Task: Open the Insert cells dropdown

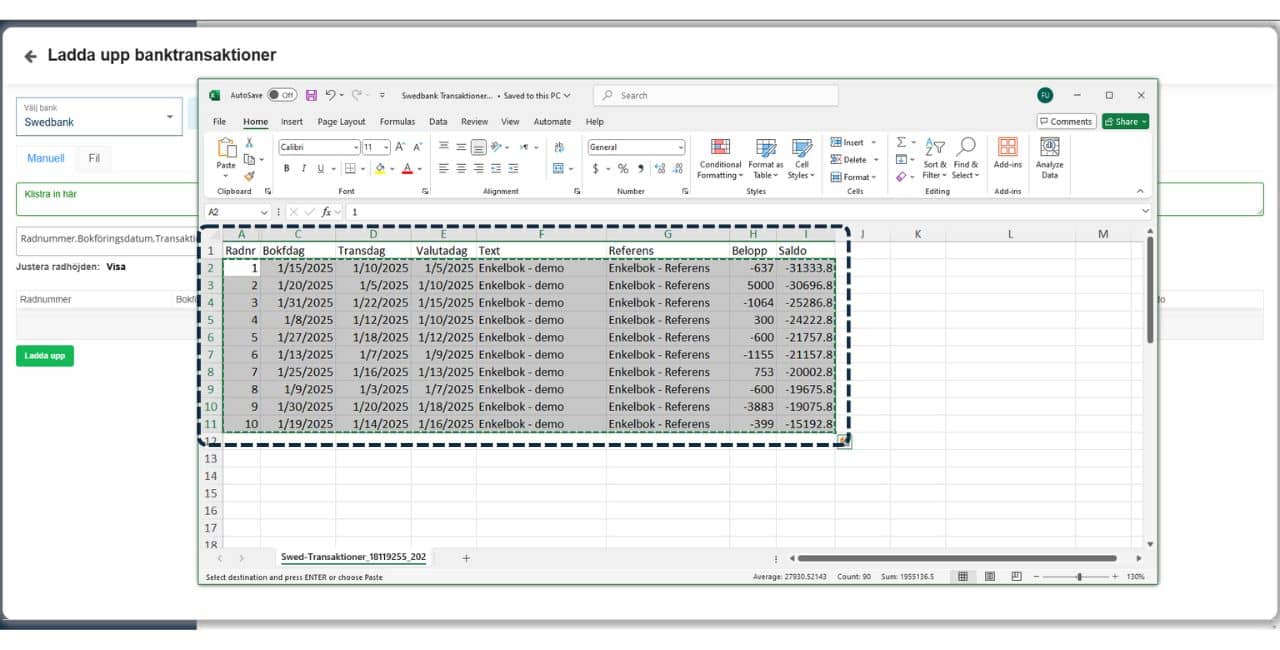Action: click(853, 143)
